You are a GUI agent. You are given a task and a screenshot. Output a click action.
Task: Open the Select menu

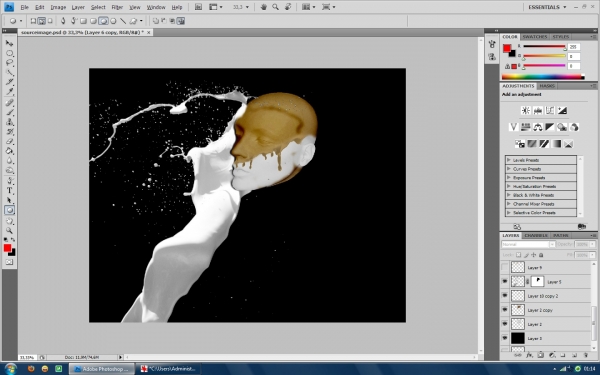click(x=98, y=7)
